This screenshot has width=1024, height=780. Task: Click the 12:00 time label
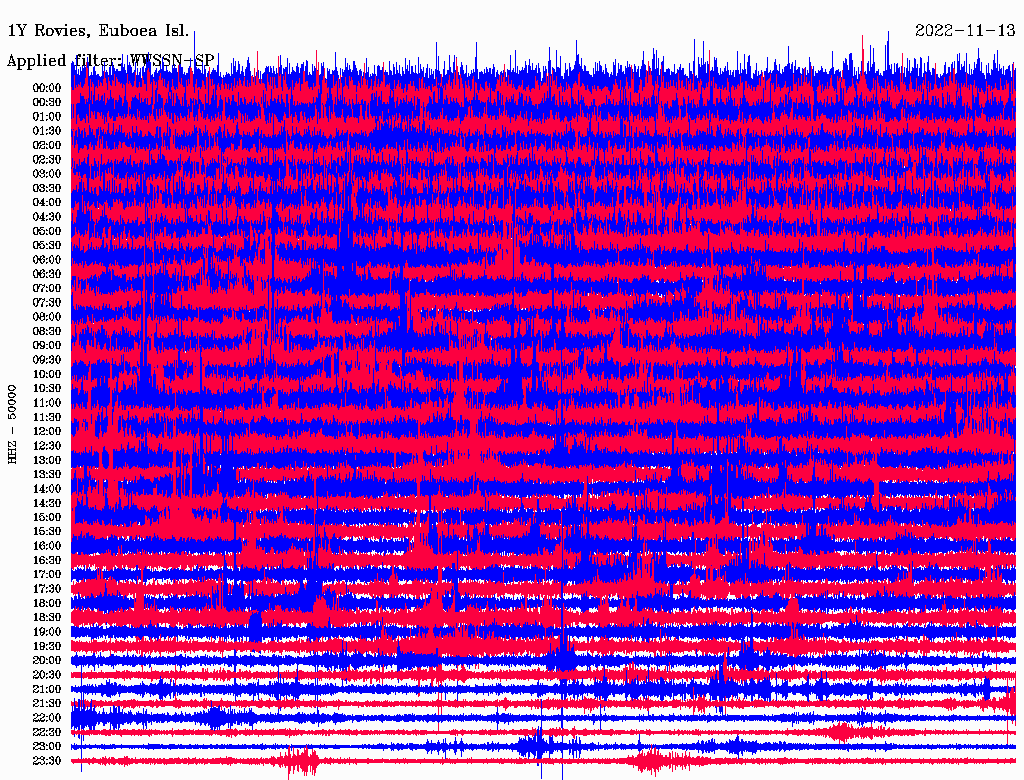(x=47, y=431)
